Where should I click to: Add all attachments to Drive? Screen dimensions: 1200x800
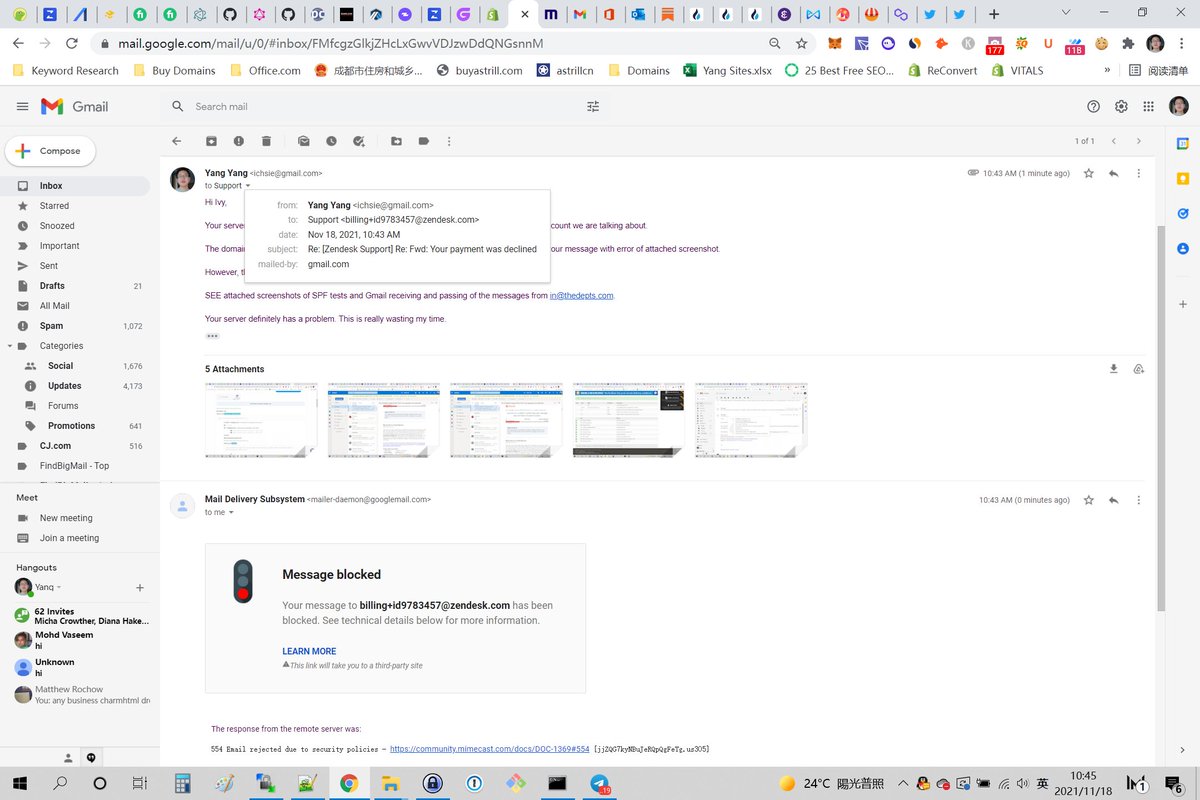(x=1139, y=369)
